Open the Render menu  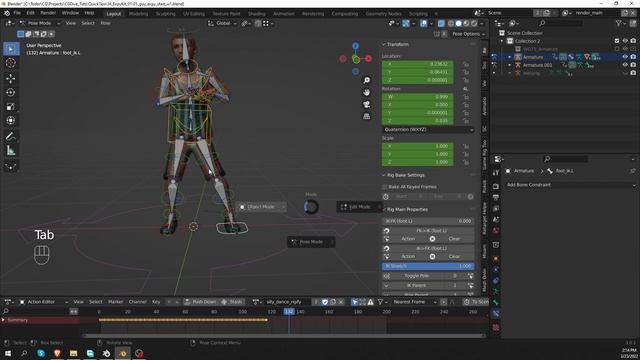48,13
